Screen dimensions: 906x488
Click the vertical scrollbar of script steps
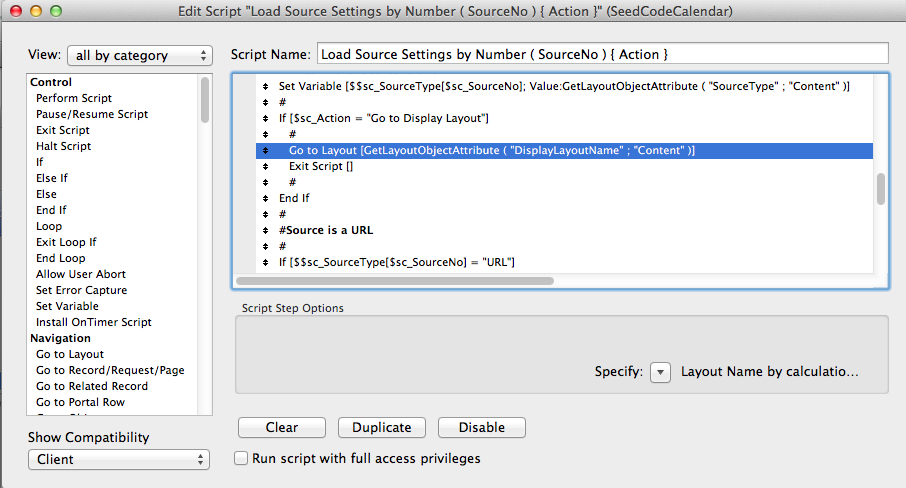click(881, 189)
